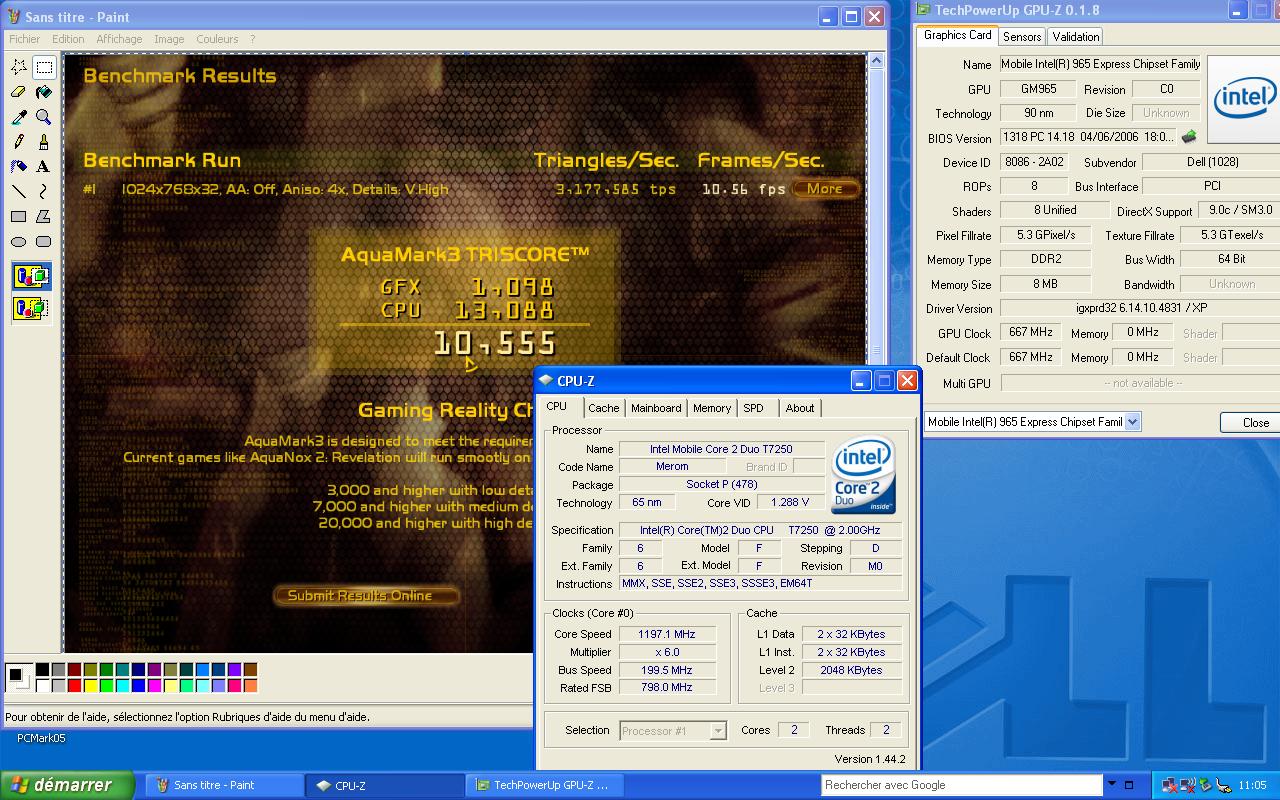Screen dimensions: 1280x800
Task: Open the About tab in CPU-Z
Action: [800, 408]
